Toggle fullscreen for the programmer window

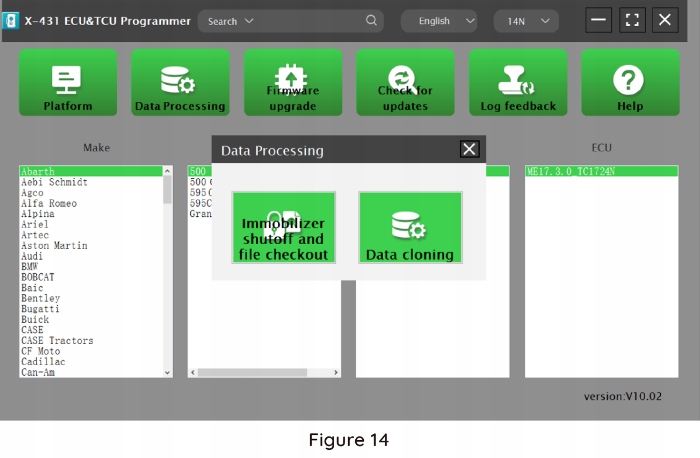pos(632,20)
